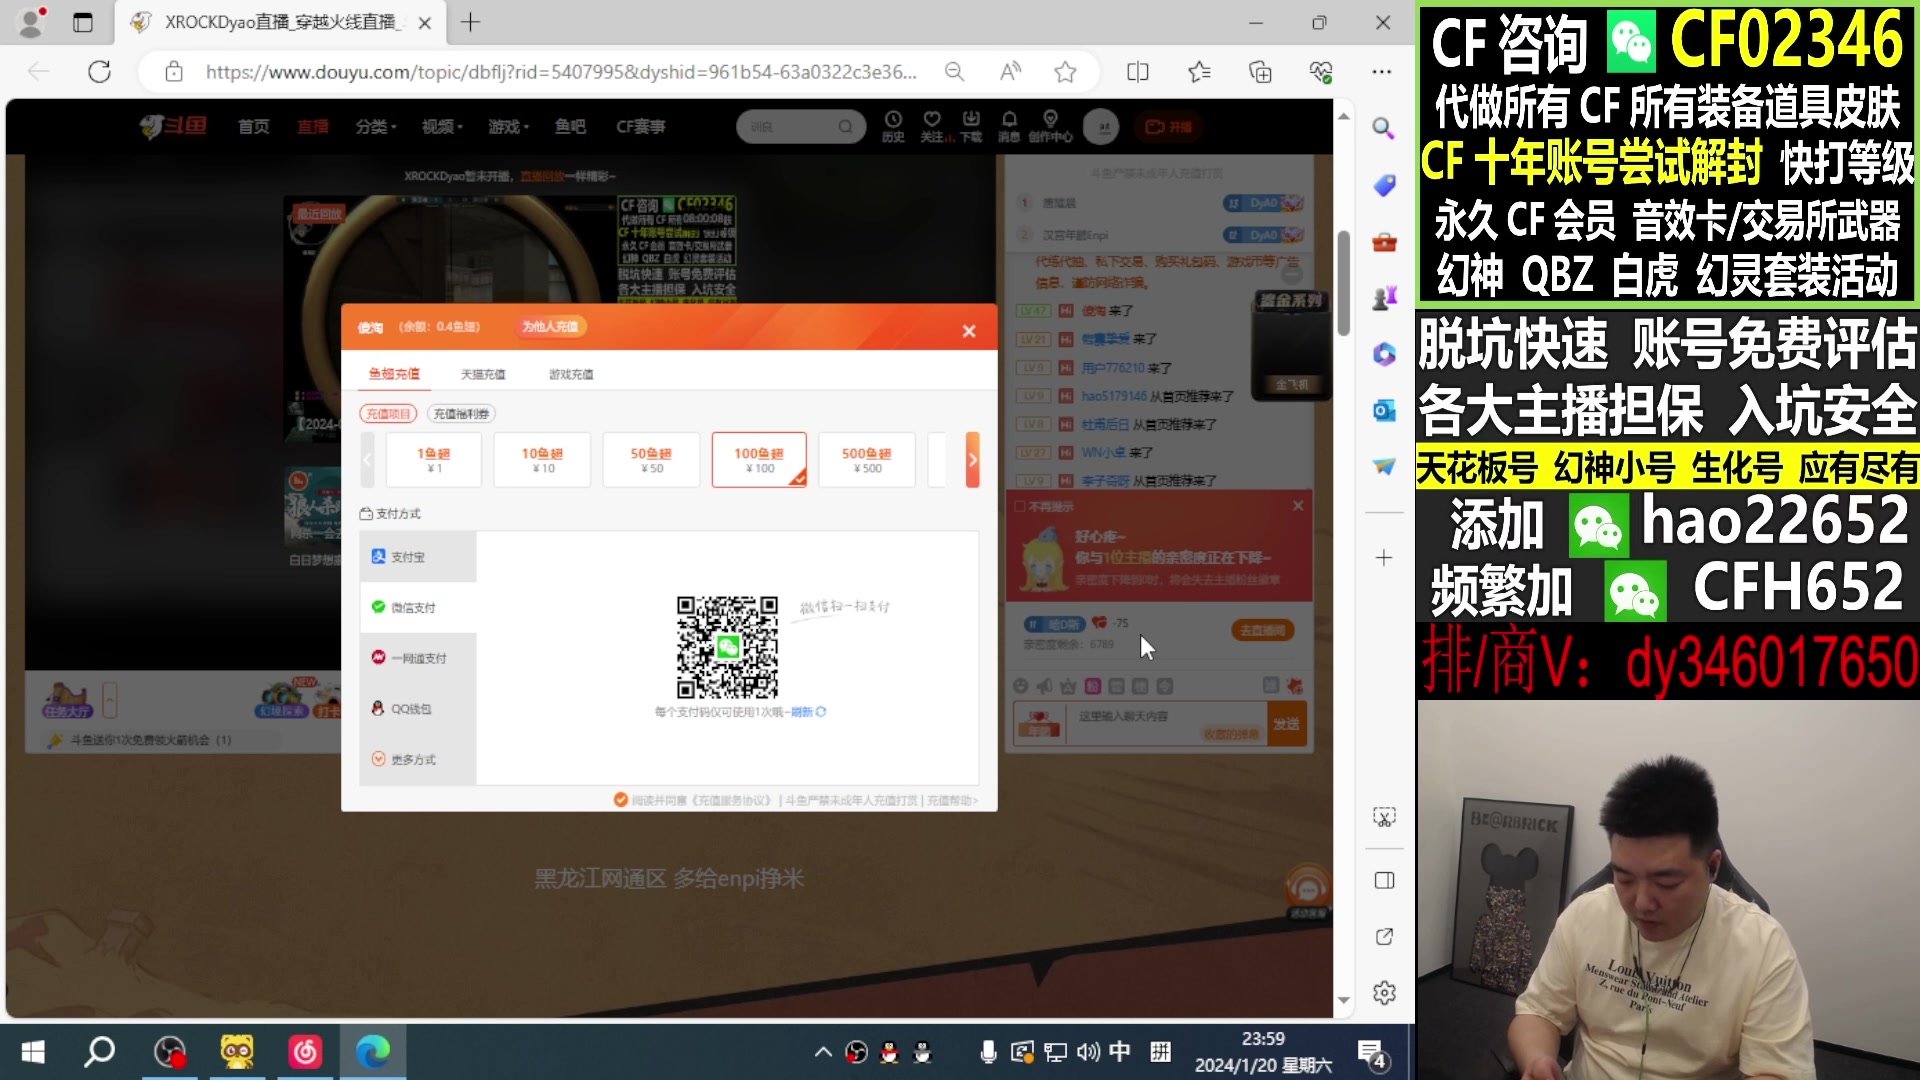Open 直播 in Douyu navigation
This screenshot has height=1080, width=1920.
coord(313,127)
